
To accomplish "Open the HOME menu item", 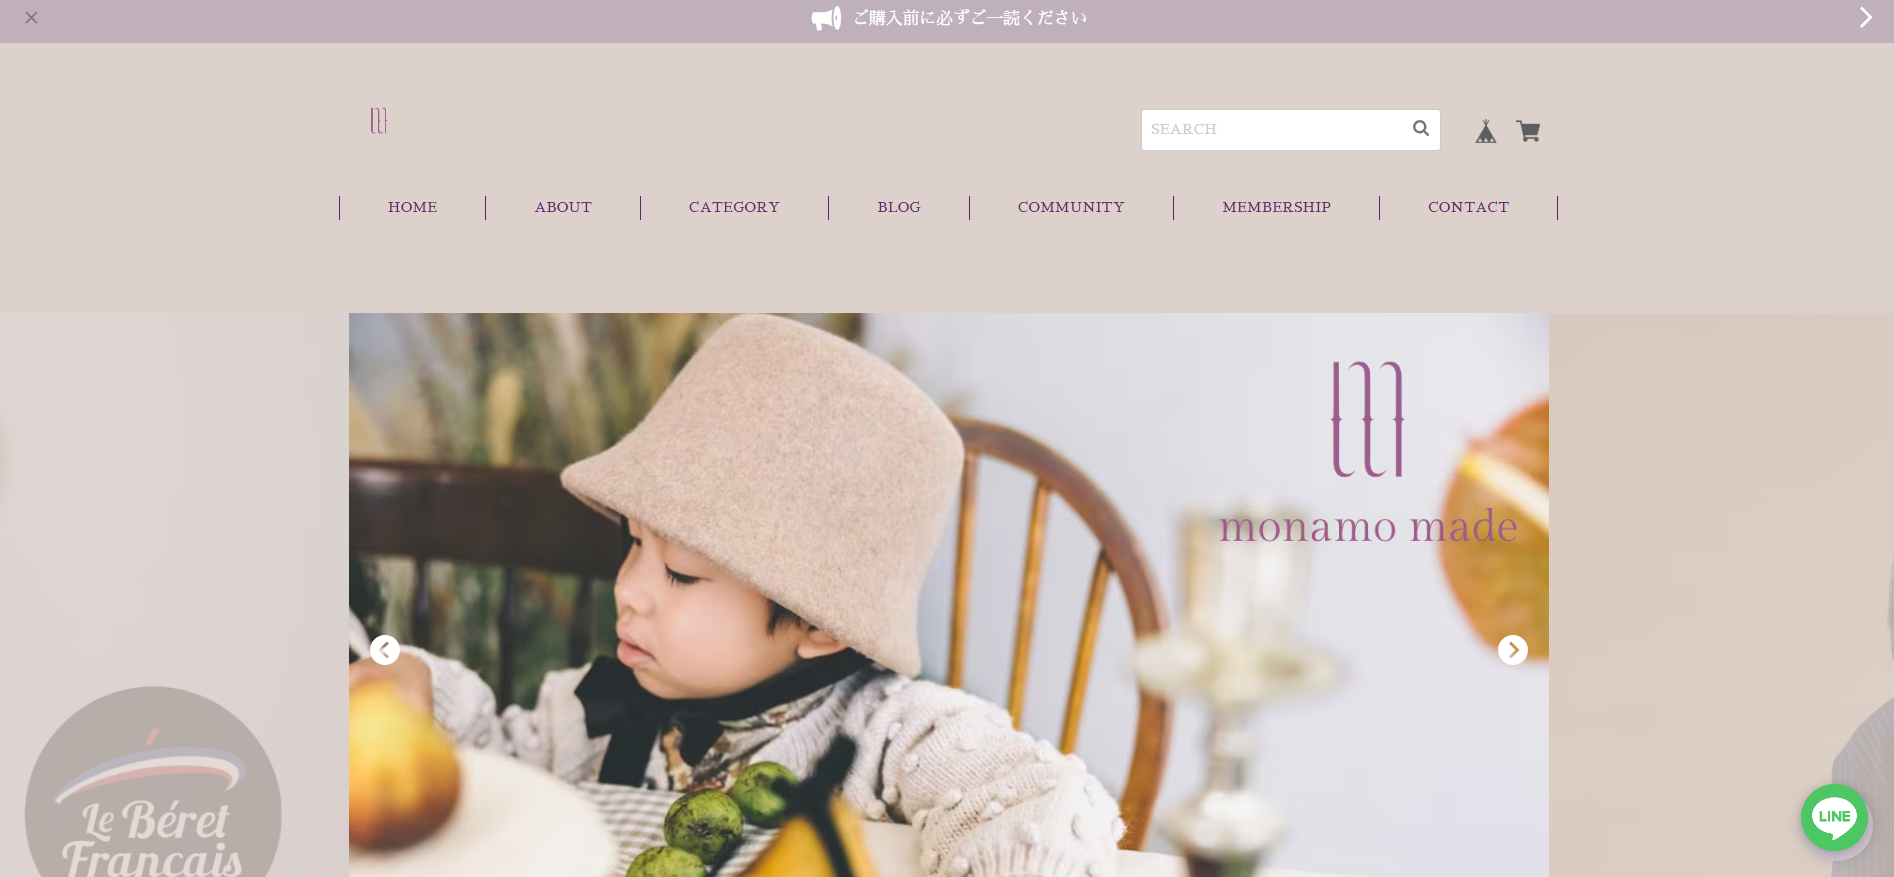I will pyautogui.click(x=412, y=207).
